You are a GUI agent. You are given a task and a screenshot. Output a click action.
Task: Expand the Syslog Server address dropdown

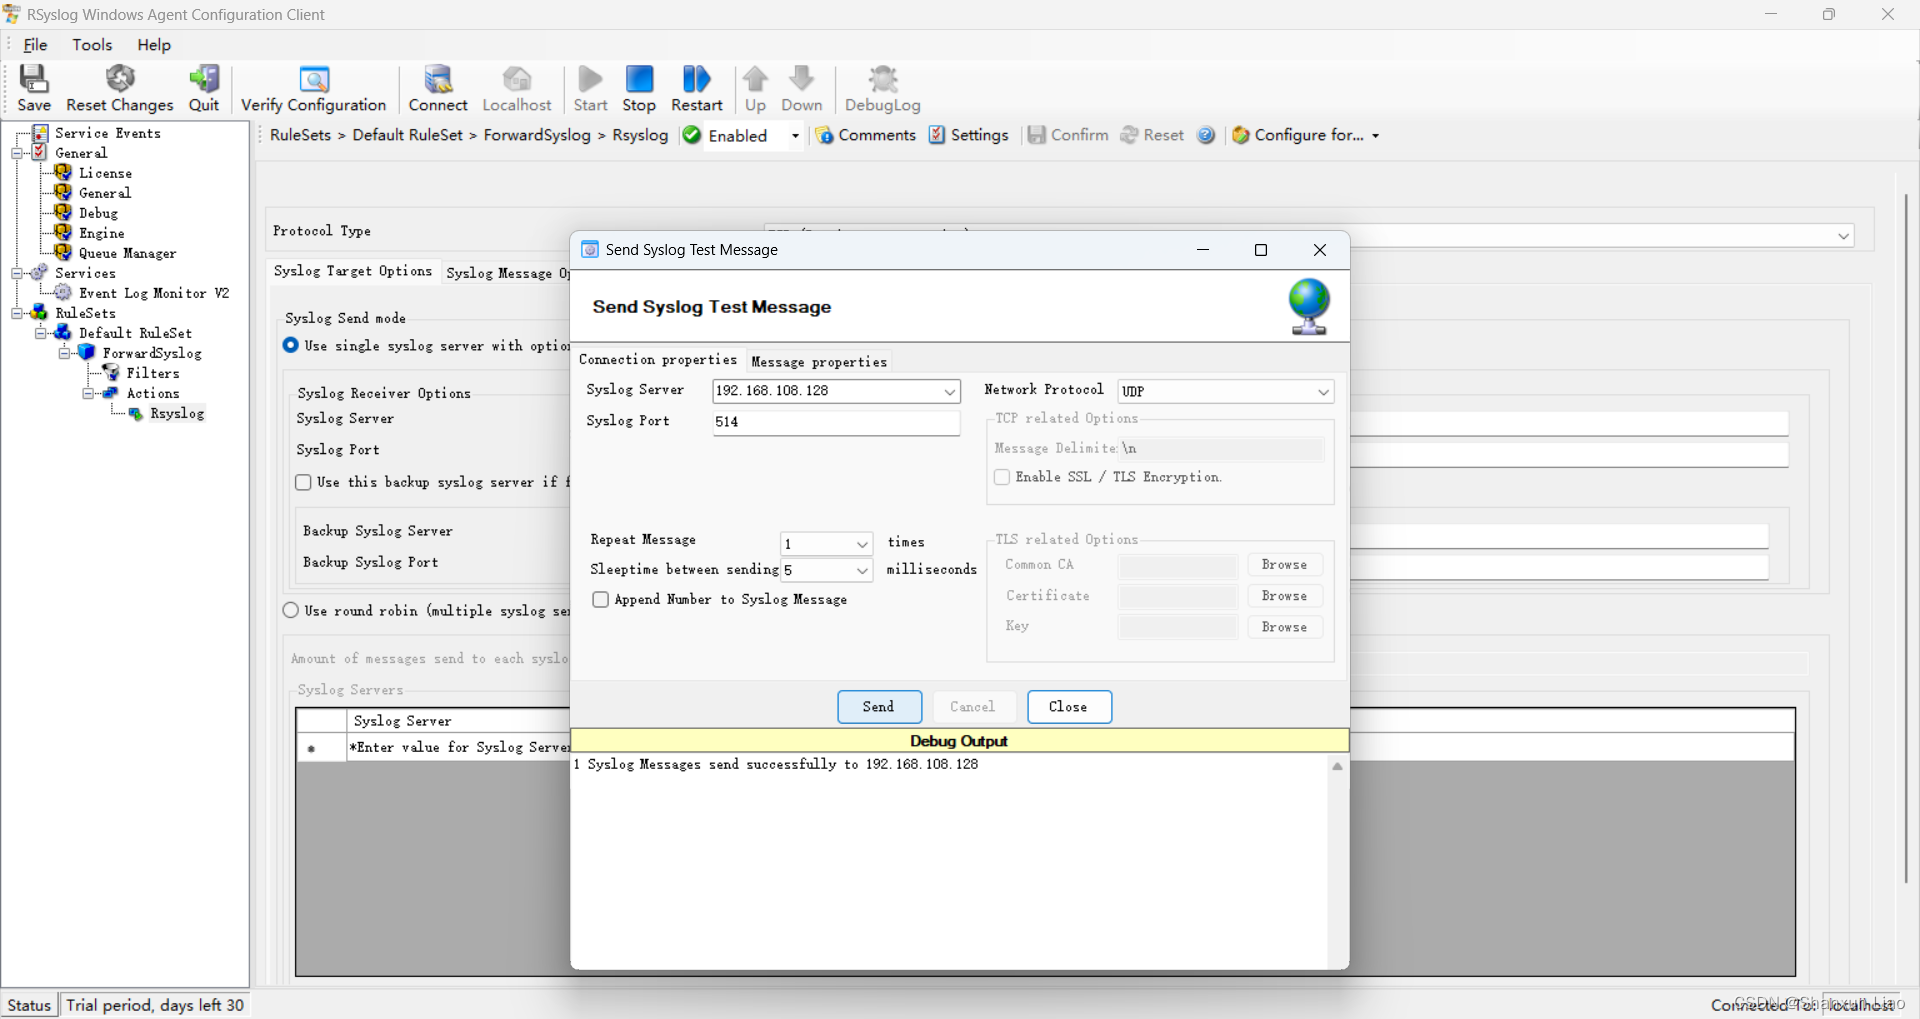949,391
